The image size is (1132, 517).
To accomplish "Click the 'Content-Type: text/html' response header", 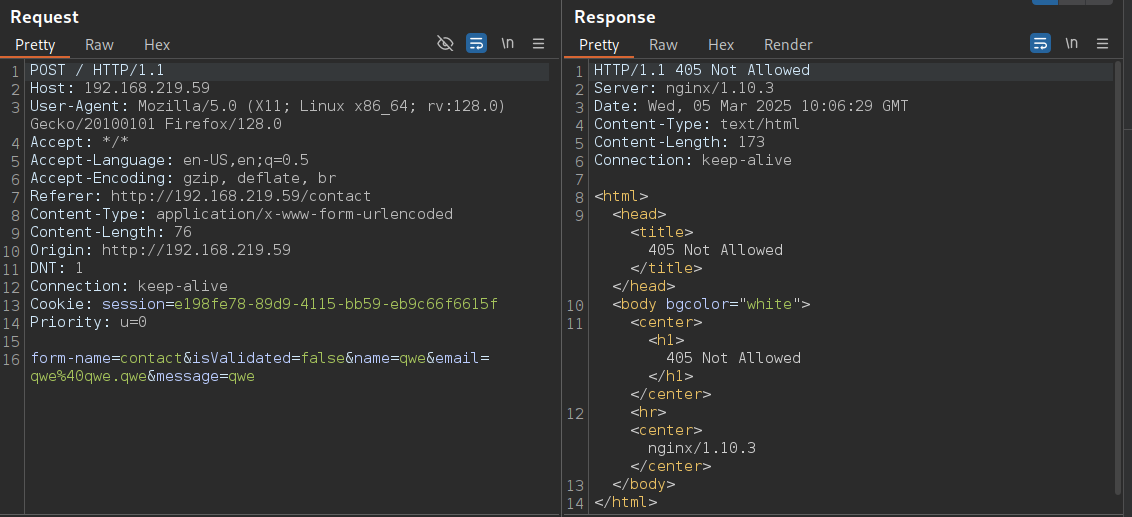I will 697,124.
